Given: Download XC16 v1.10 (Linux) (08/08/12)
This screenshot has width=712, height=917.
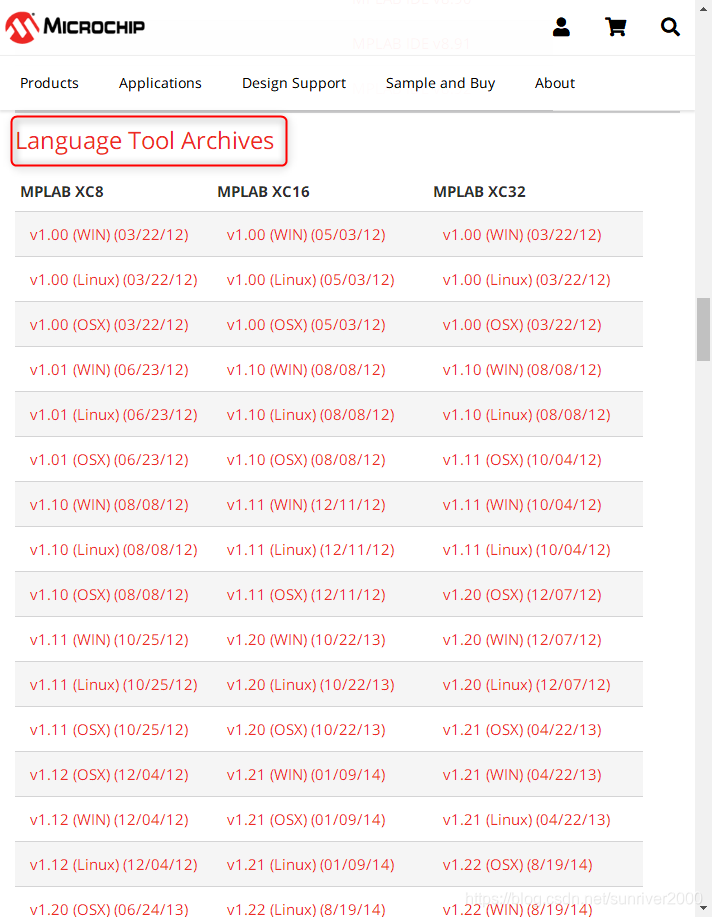Looking at the screenshot, I should pos(311,415).
